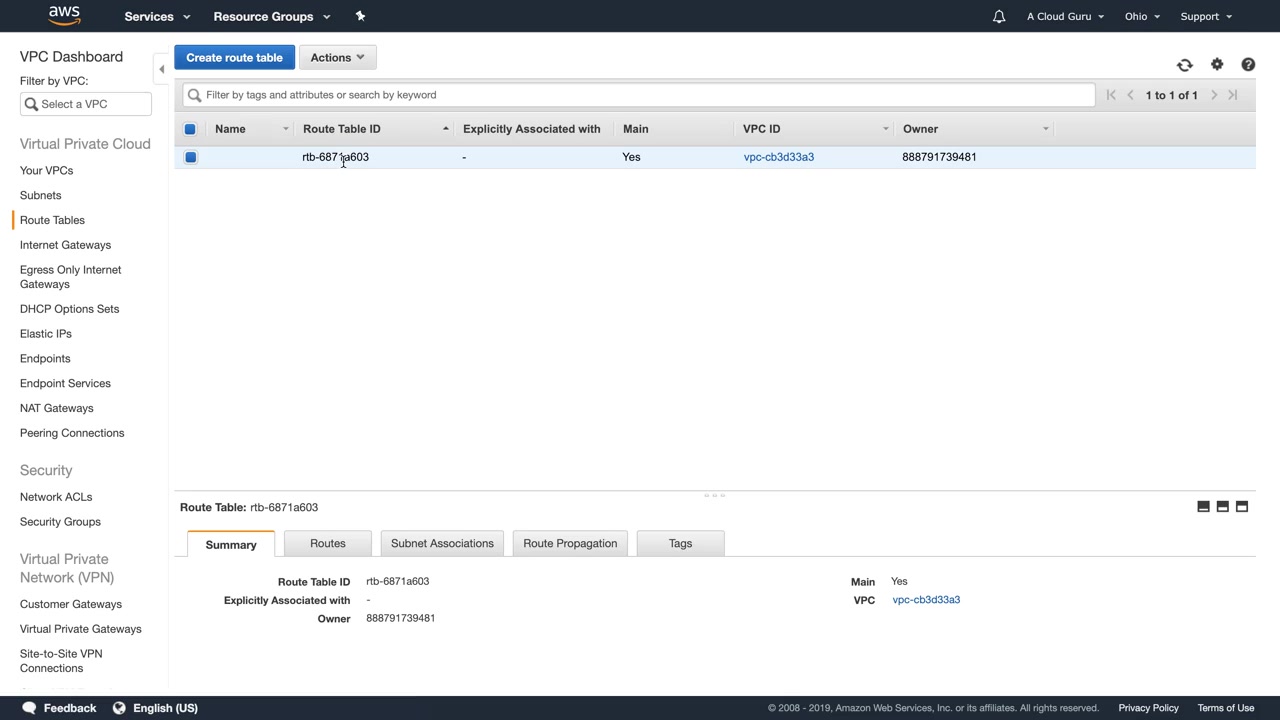The image size is (1280, 720).
Task: Expand the Services menu
Action: (x=157, y=16)
